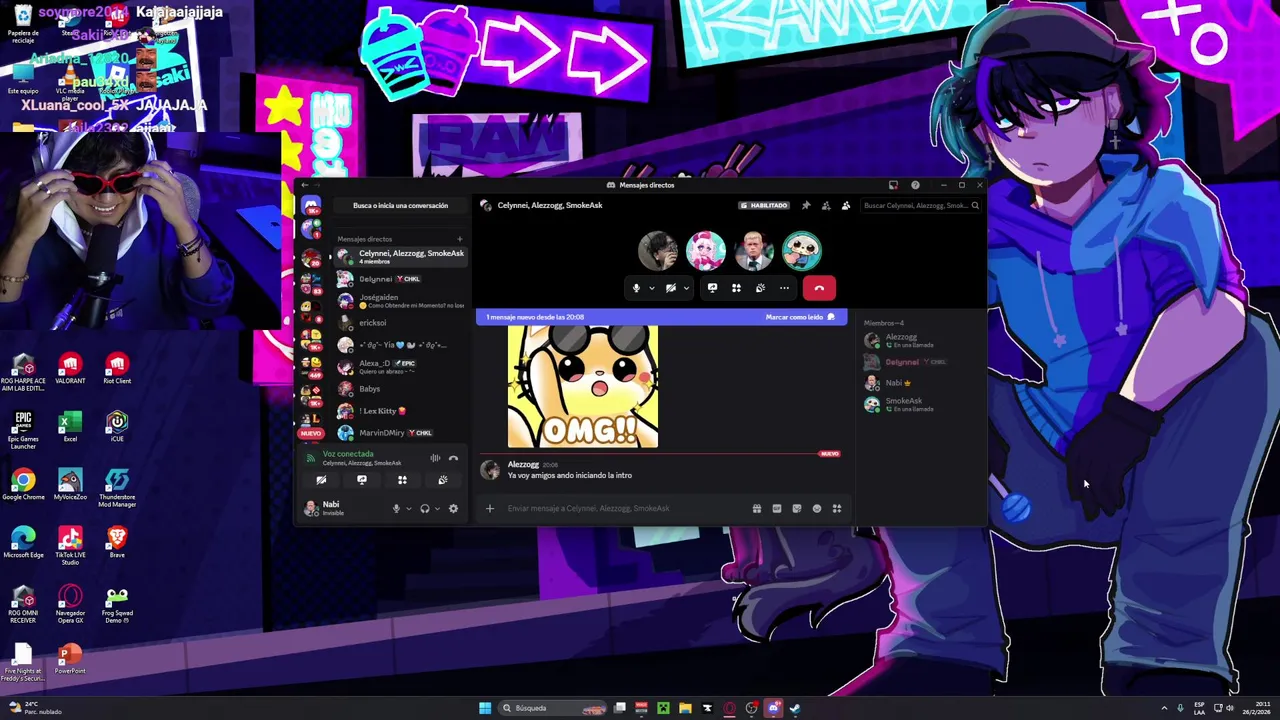Screen dimensions: 1280x720
Task: Mute microphone in the call controls
Action: click(636, 288)
